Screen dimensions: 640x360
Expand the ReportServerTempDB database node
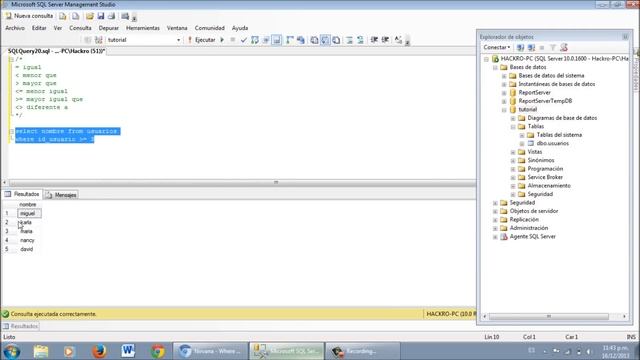click(x=504, y=101)
